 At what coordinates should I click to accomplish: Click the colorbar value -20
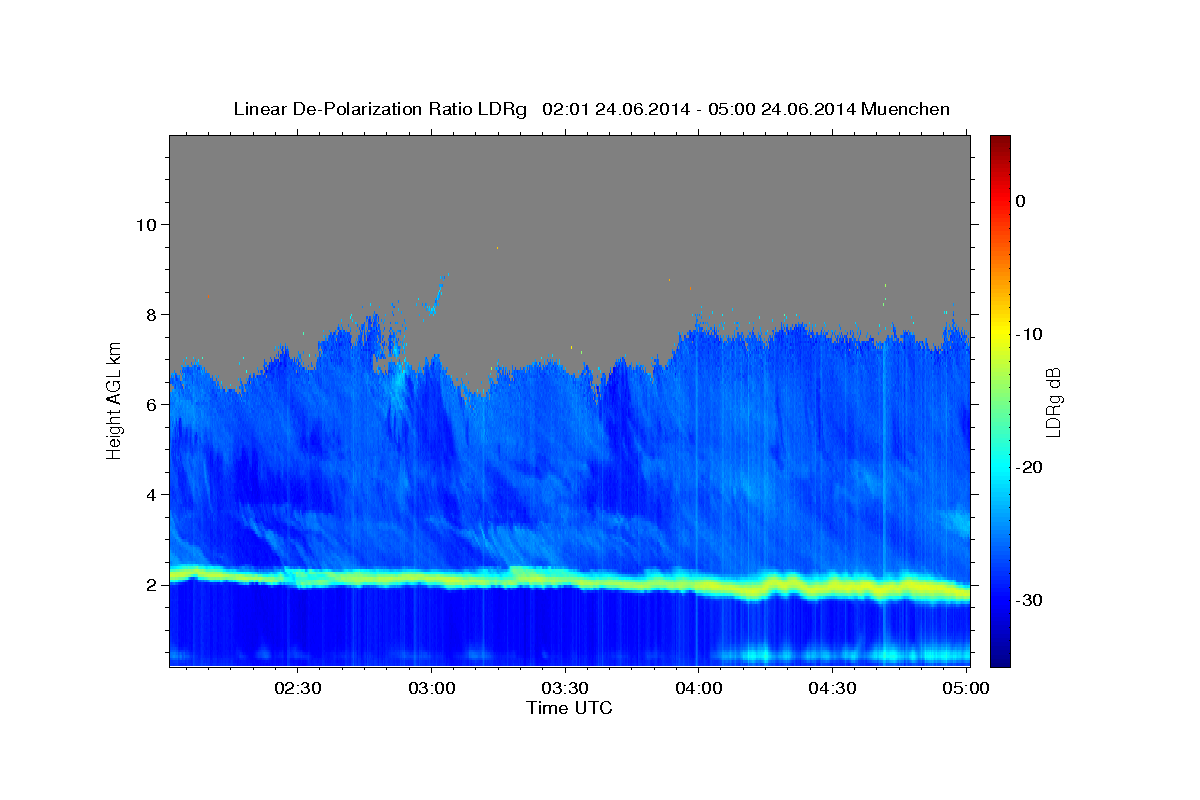1030,467
